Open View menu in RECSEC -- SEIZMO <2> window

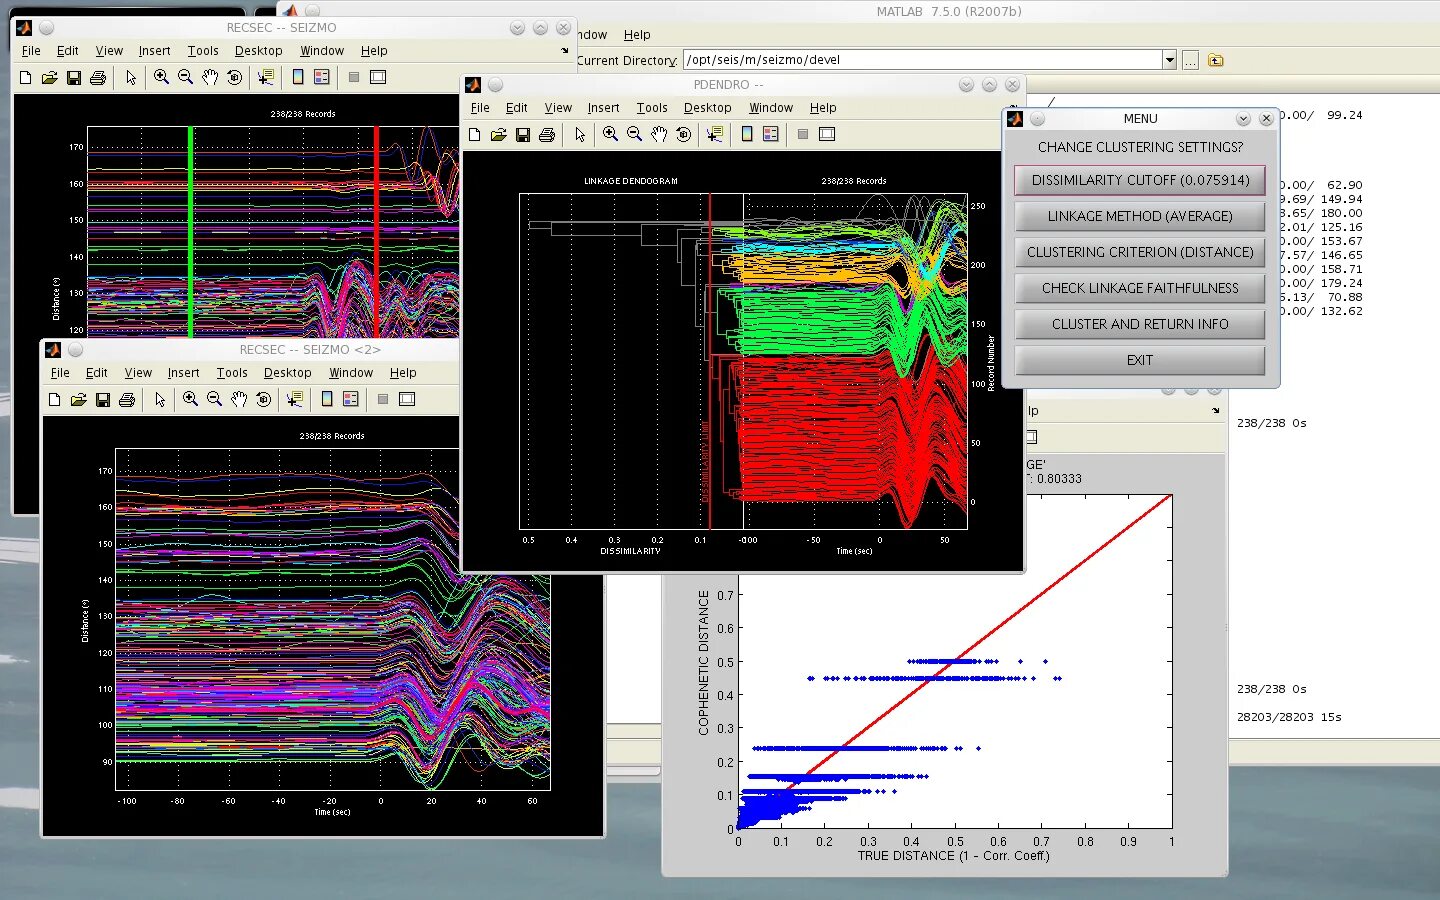138,373
